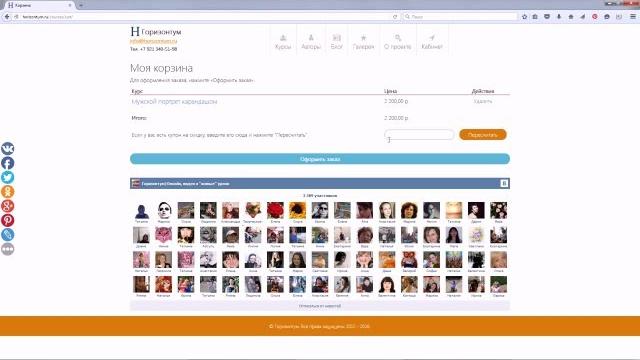Viewport: 640px width, 360px height.
Task: Share via Odnoklassniki orange icon
Action: click(x=7, y=191)
